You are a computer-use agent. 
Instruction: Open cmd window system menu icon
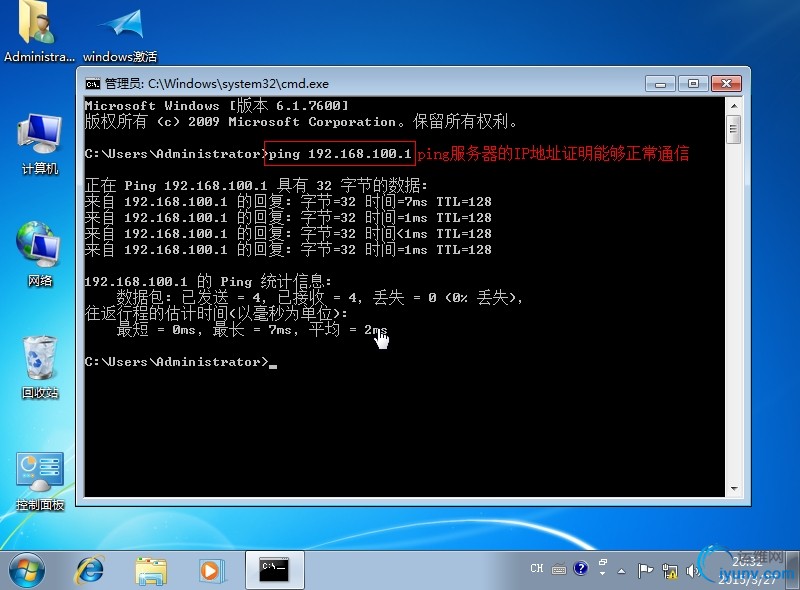(92, 84)
